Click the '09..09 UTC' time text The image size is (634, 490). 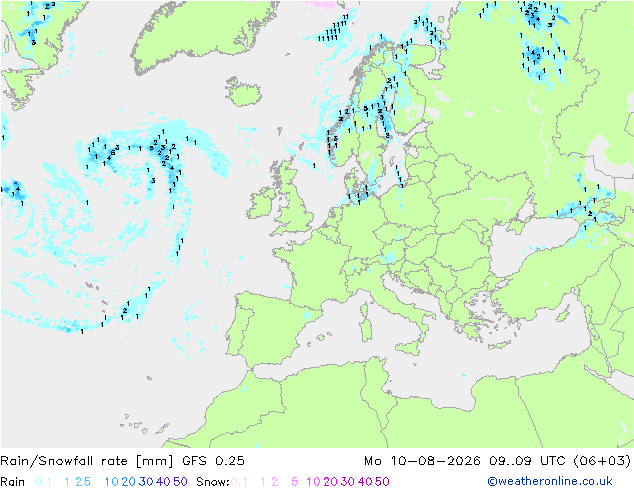coord(527,461)
